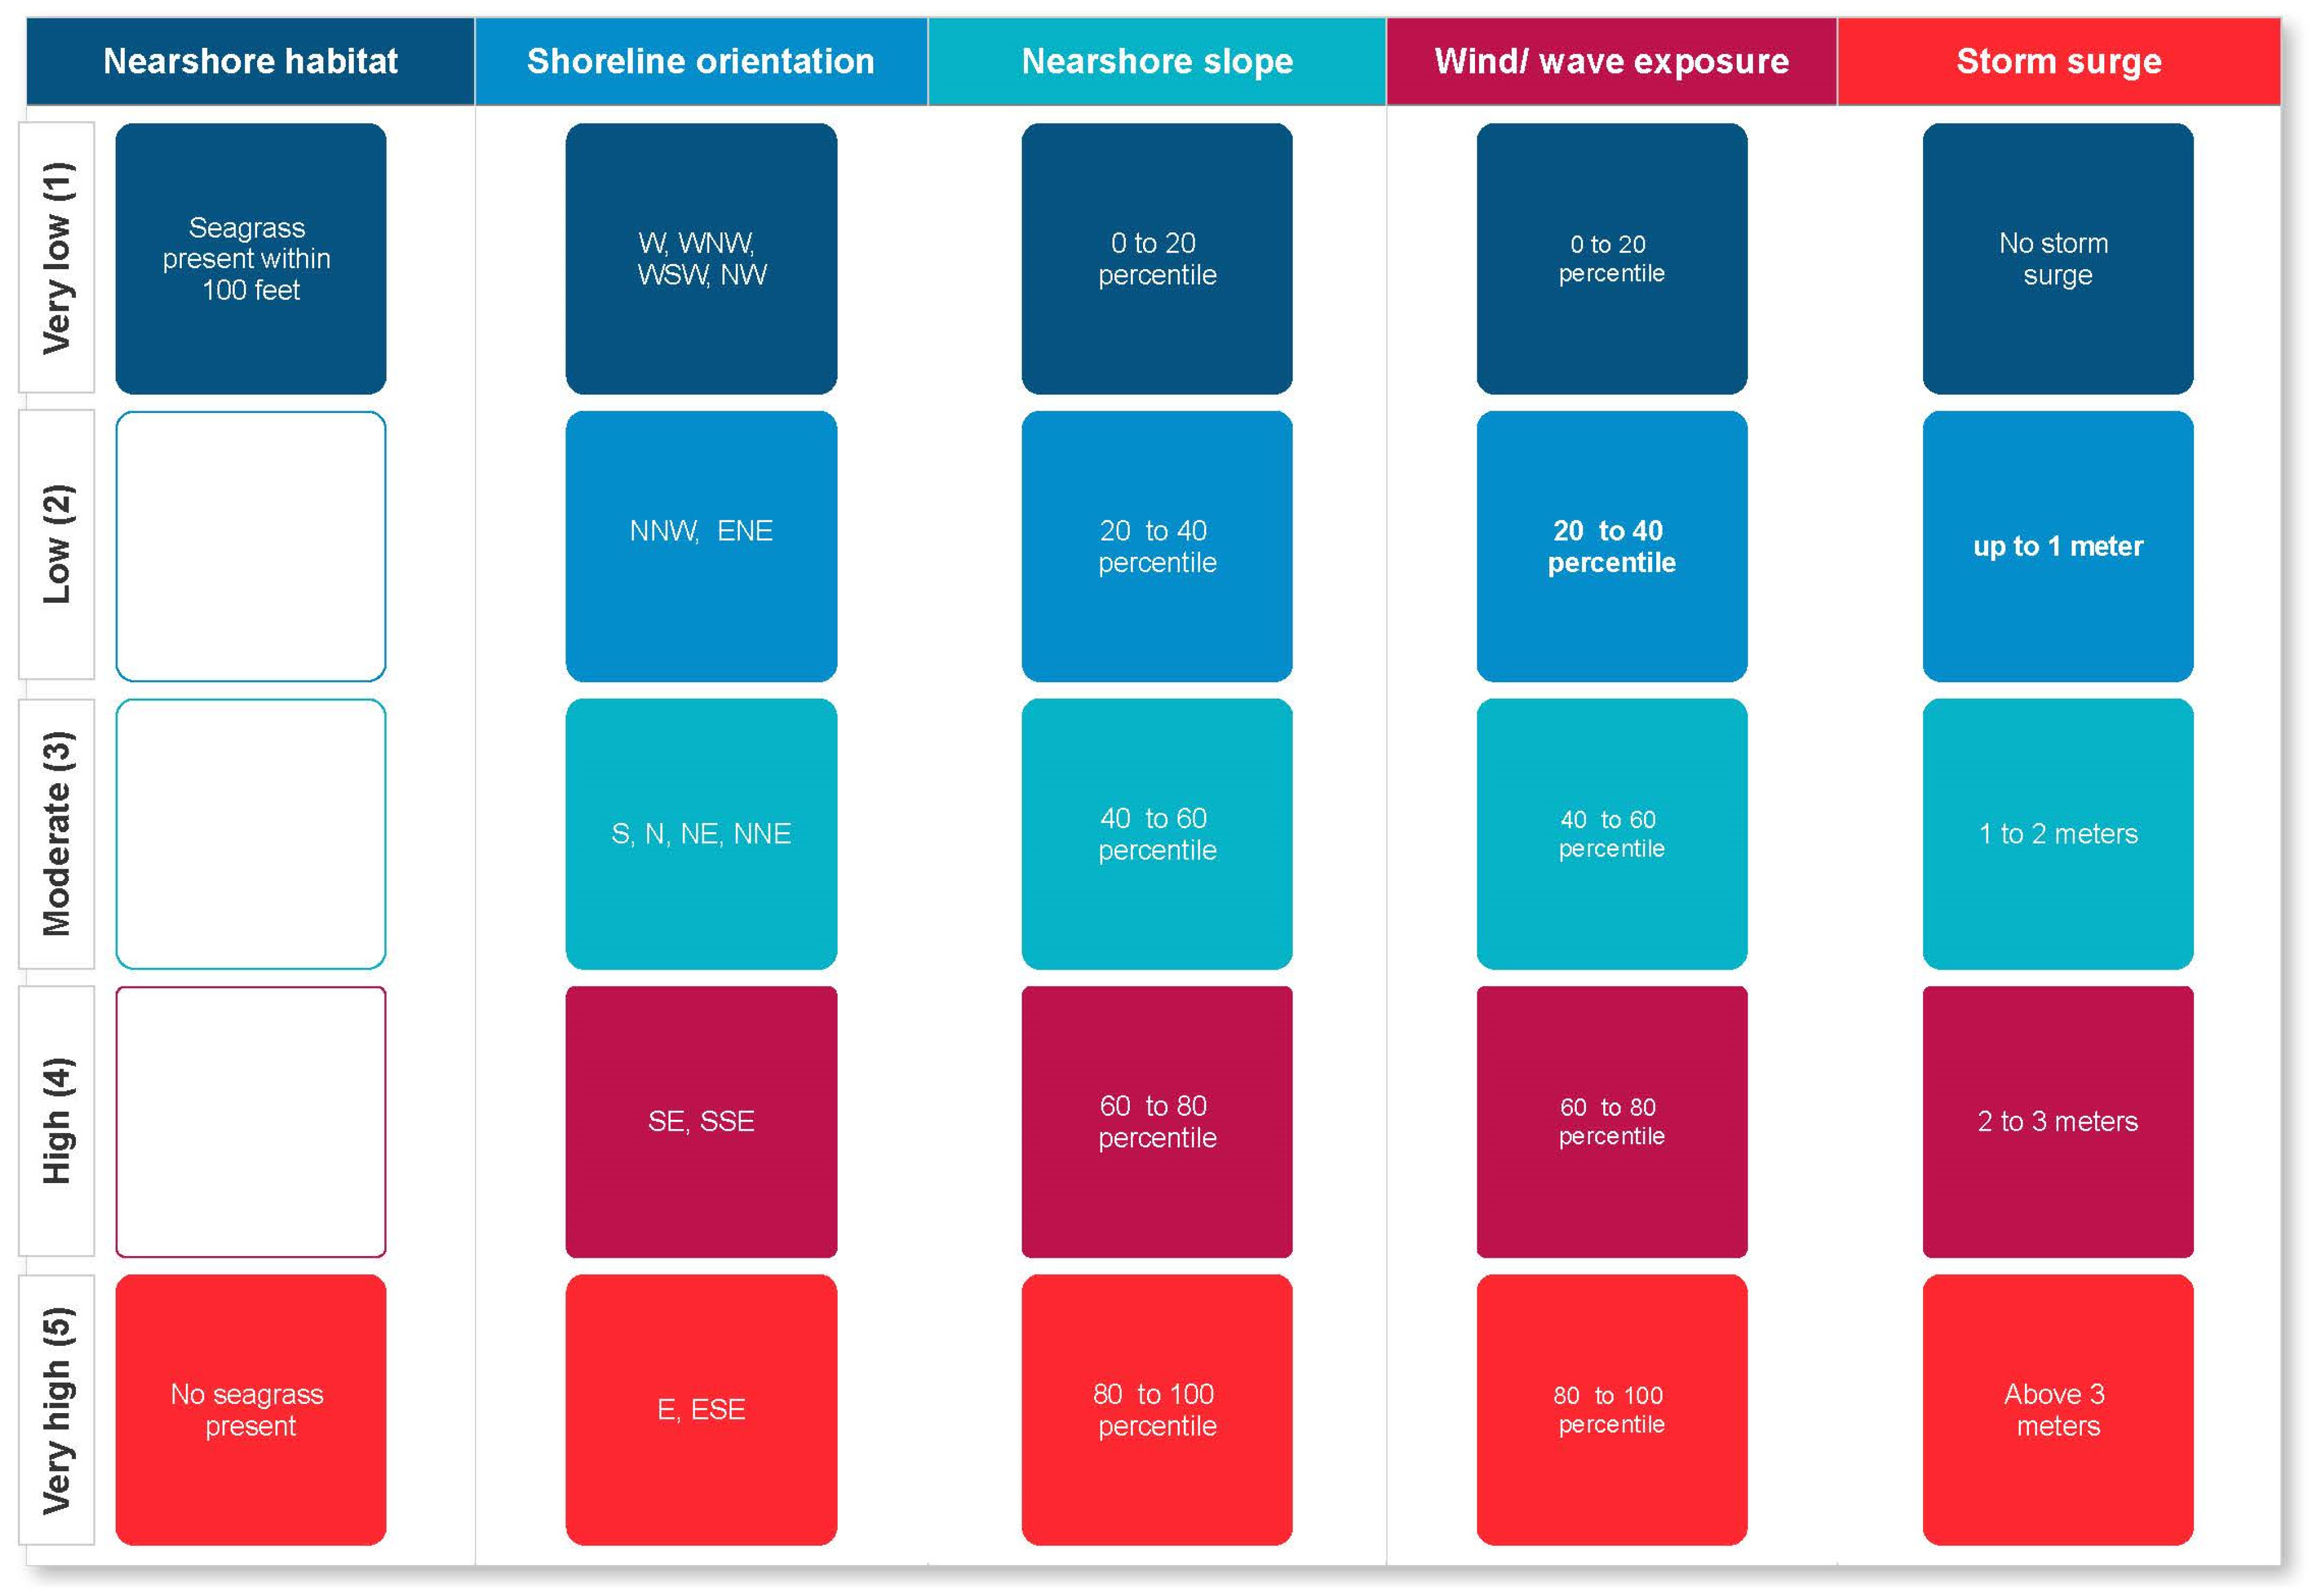The height and width of the screenshot is (1596, 2312).
Task: Select the High (4) row label
Action: (57, 1121)
